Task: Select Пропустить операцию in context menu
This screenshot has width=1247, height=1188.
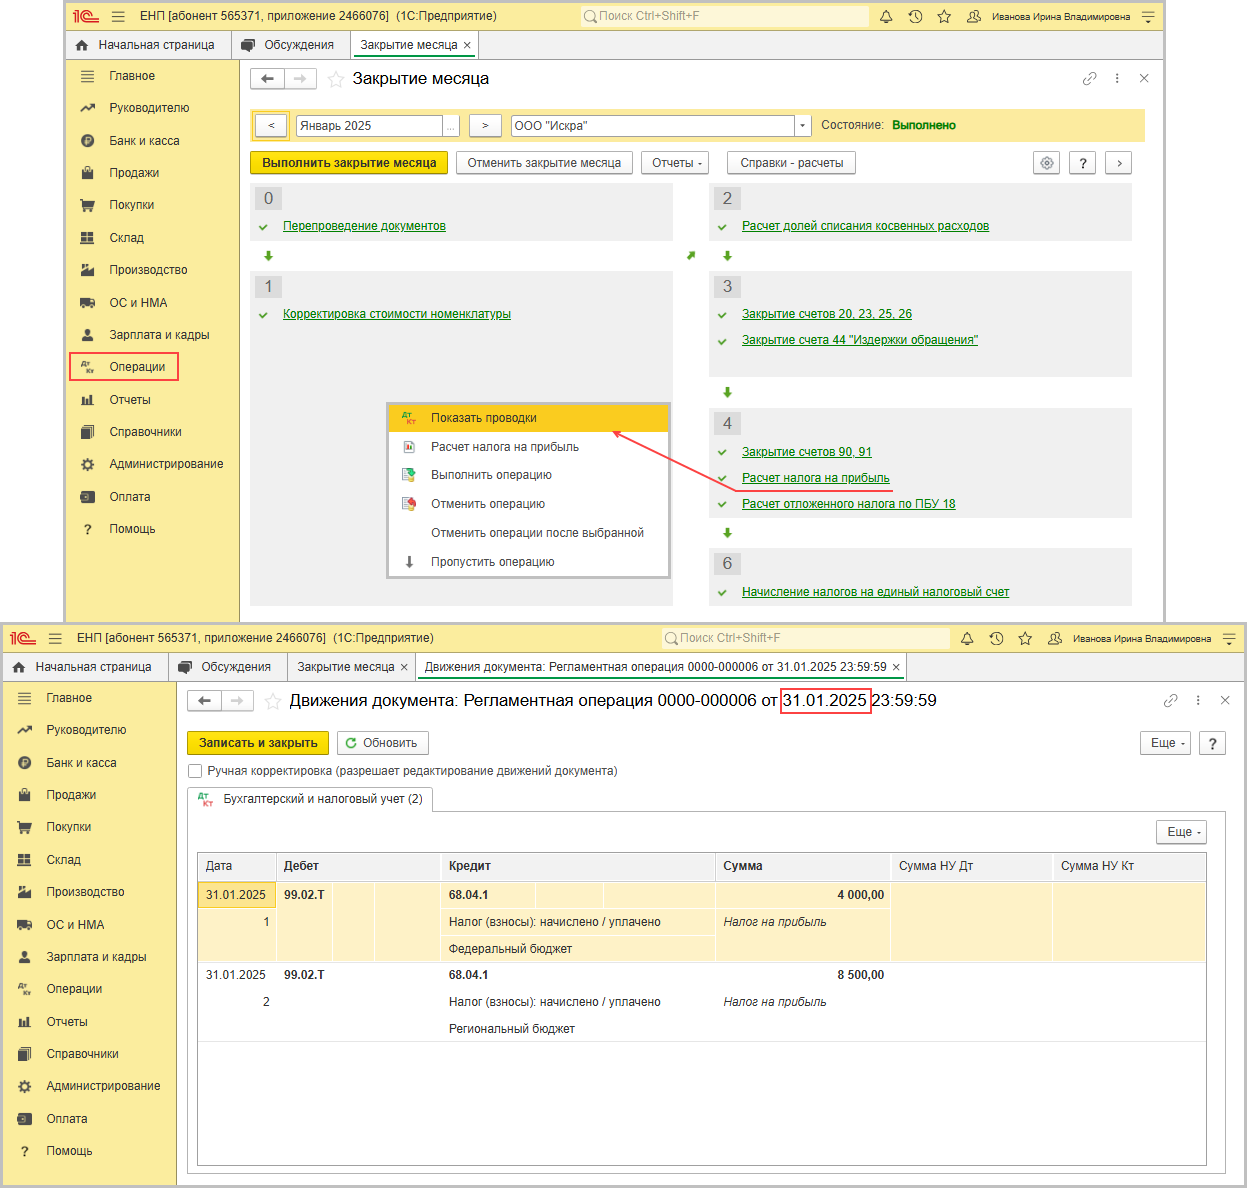Action: [528, 562]
